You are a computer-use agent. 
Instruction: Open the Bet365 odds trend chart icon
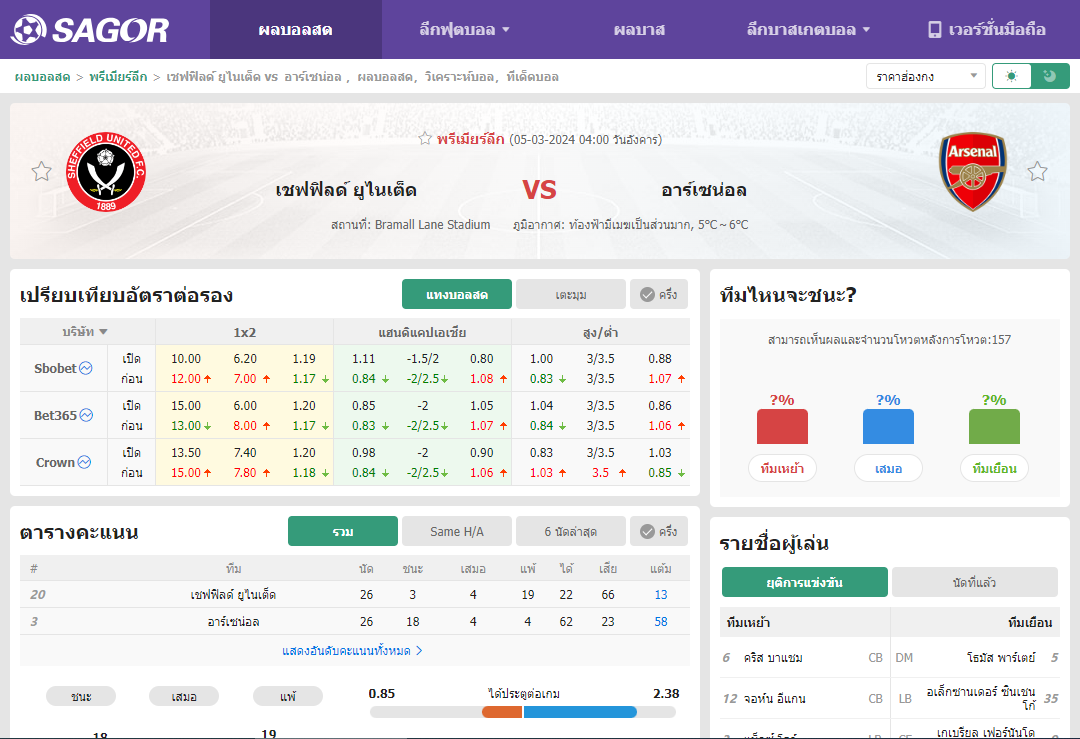click(86, 415)
